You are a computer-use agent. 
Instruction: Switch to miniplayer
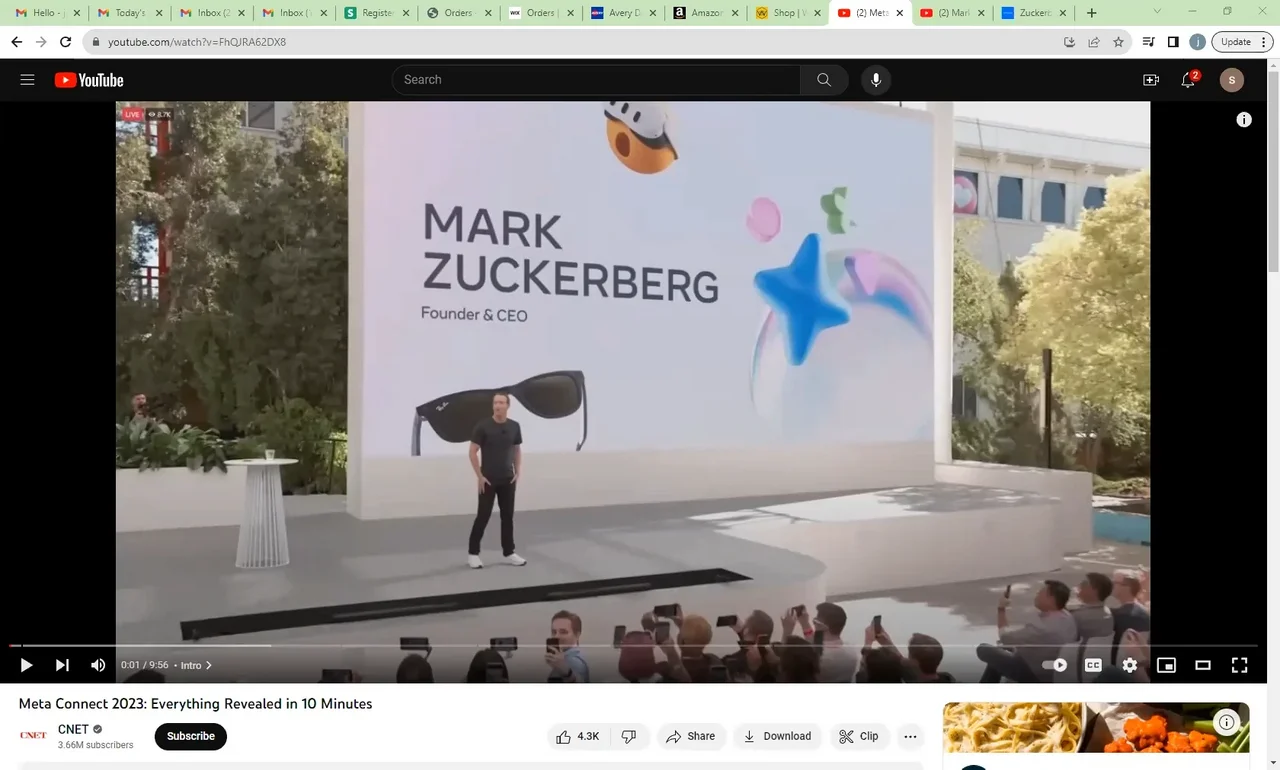coord(1166,665)
